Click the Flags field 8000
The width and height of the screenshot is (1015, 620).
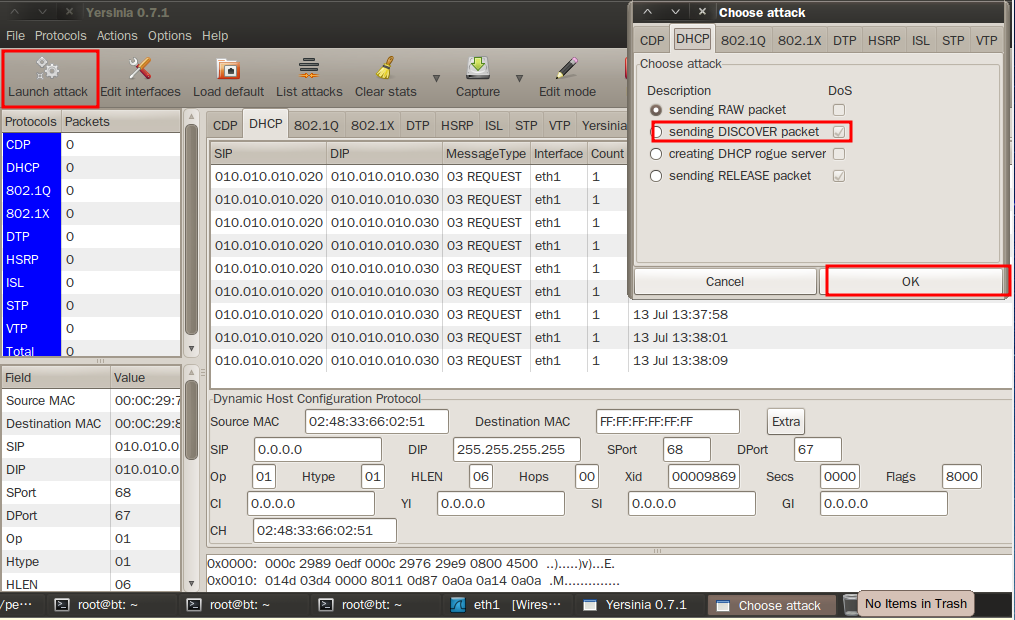pos(962,476)
